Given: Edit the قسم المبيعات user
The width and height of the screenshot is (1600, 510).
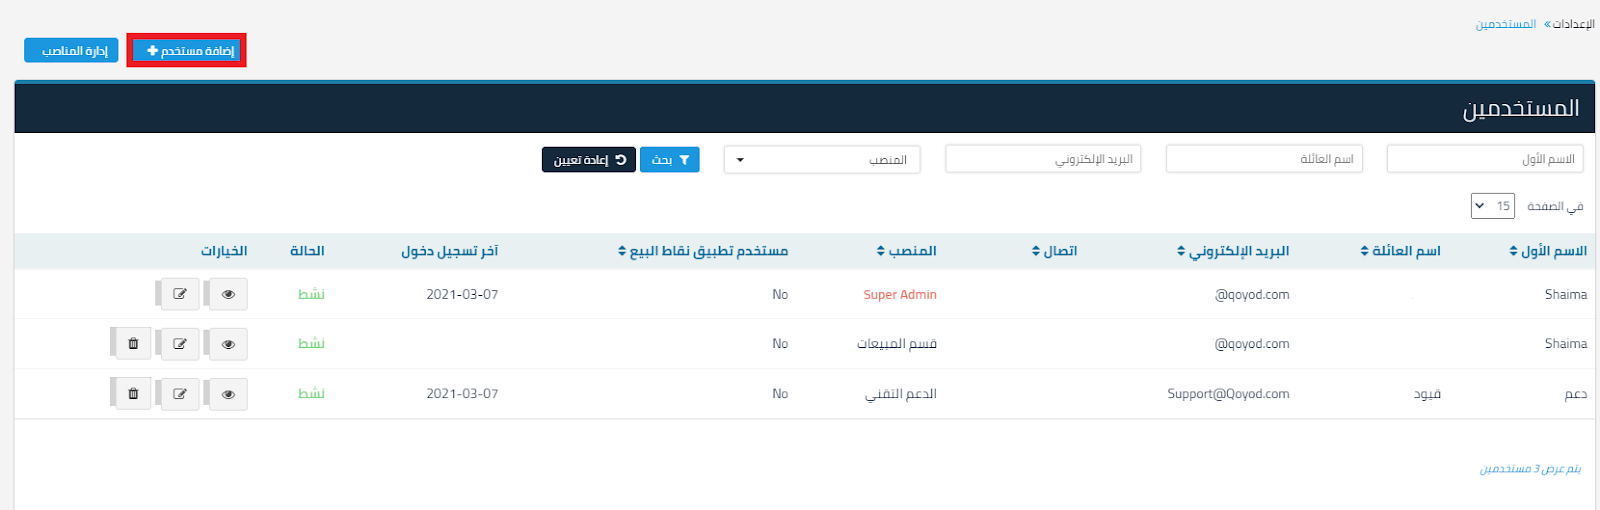Looking at the screenshot, I should [x=180, y=344].
